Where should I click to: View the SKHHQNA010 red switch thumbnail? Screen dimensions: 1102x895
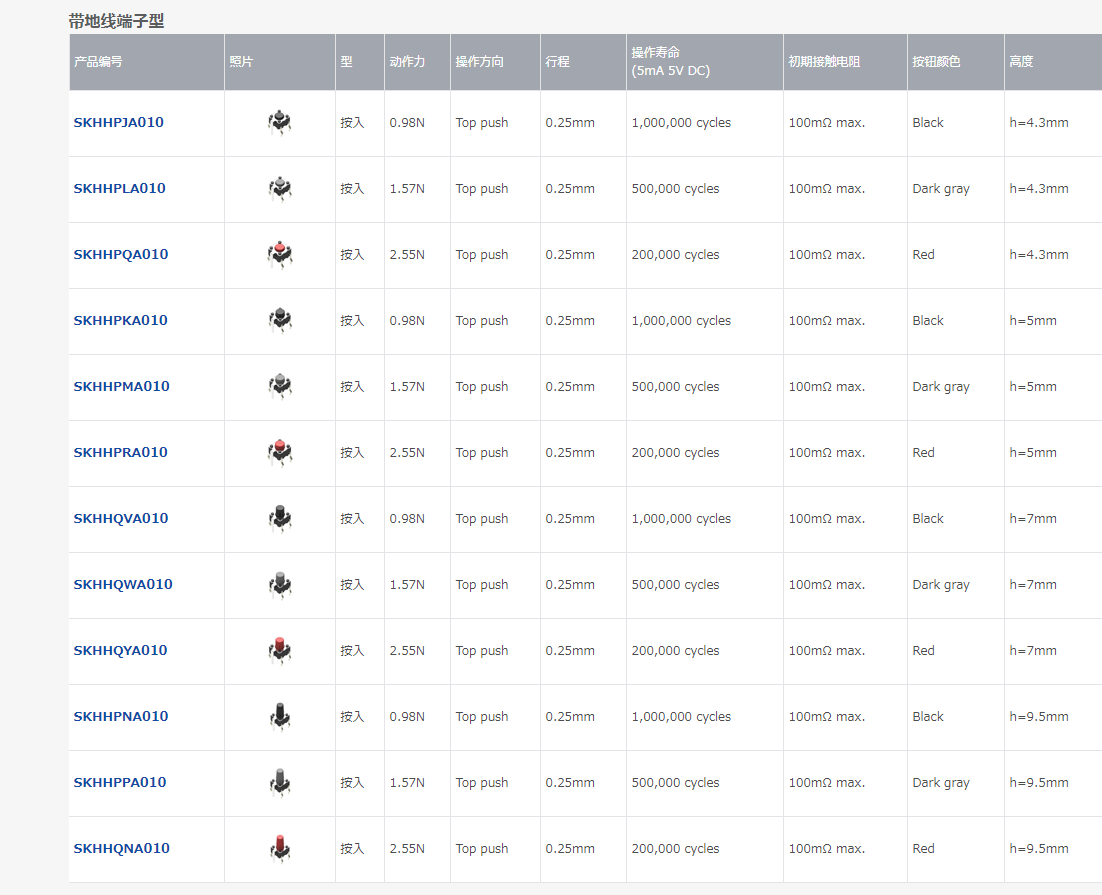pyautogui.click(x=280, y=849)
